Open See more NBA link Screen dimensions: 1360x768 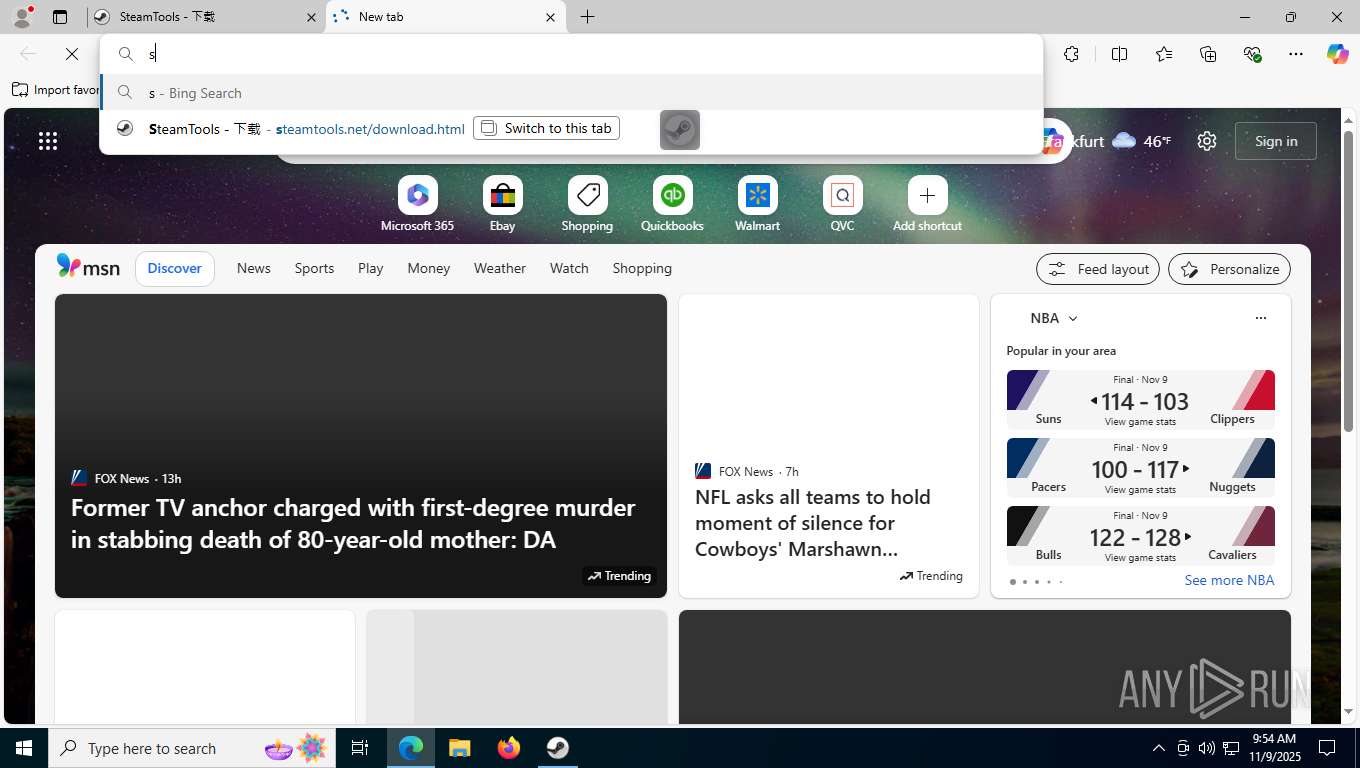tap(1229, 580)
